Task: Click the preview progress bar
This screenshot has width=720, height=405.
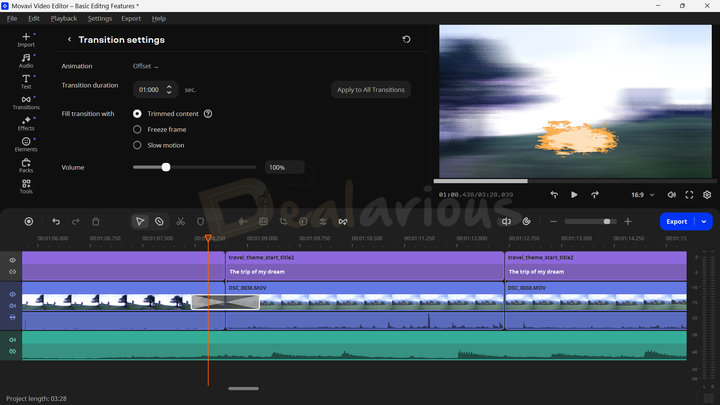Action: pyautogui.click(x=573, y=181)
